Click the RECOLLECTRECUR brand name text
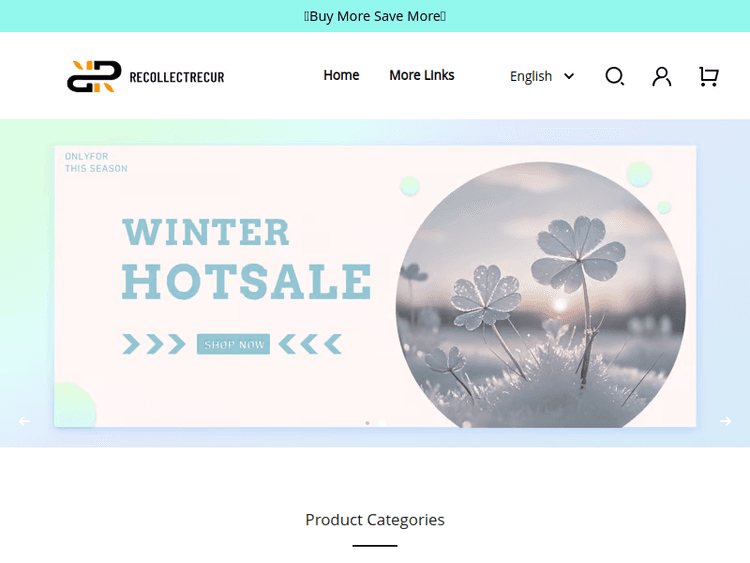The image size is (750, 563). (x=177, y=77)
